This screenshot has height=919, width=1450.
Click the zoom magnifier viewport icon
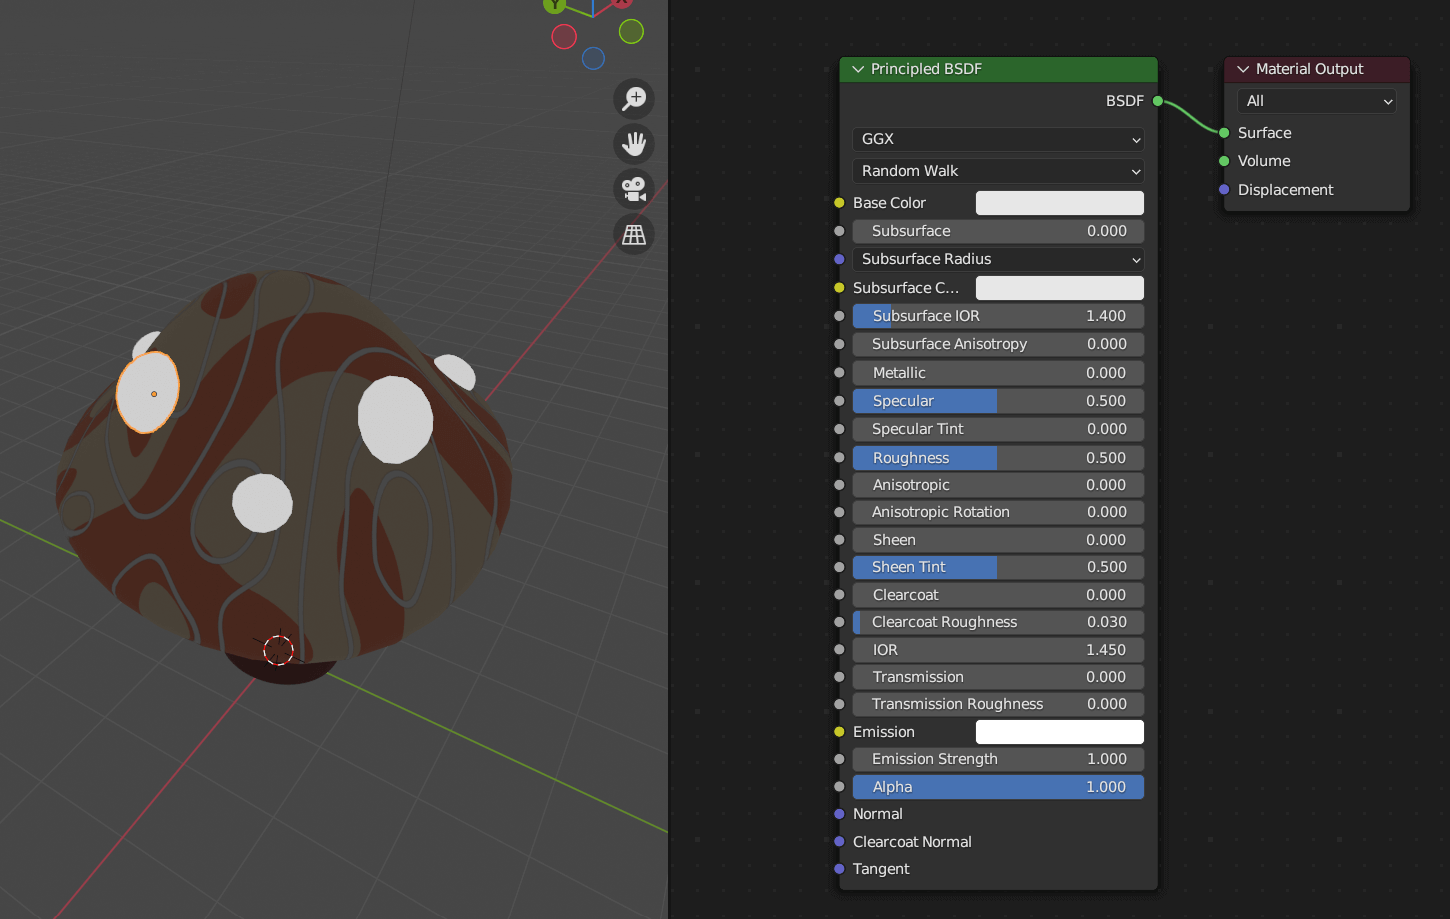tap(634, 99)
